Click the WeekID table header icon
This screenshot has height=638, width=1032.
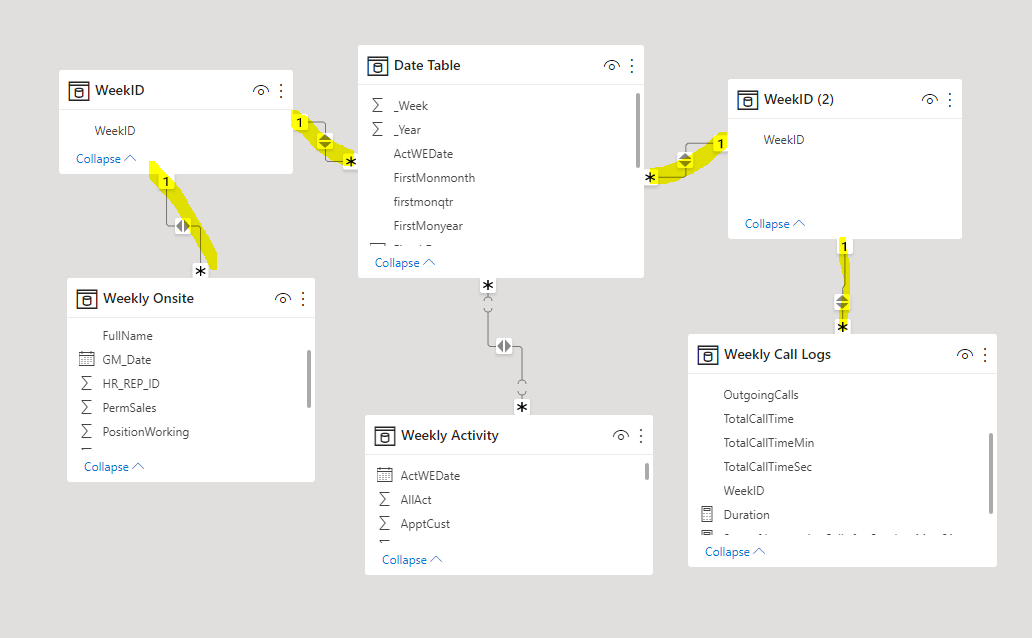78,91
